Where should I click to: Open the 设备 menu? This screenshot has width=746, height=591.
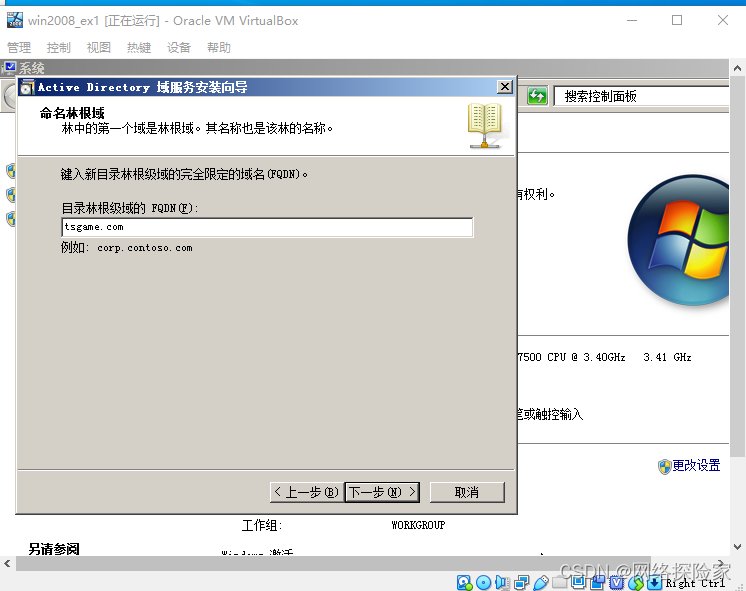(179, 48)
